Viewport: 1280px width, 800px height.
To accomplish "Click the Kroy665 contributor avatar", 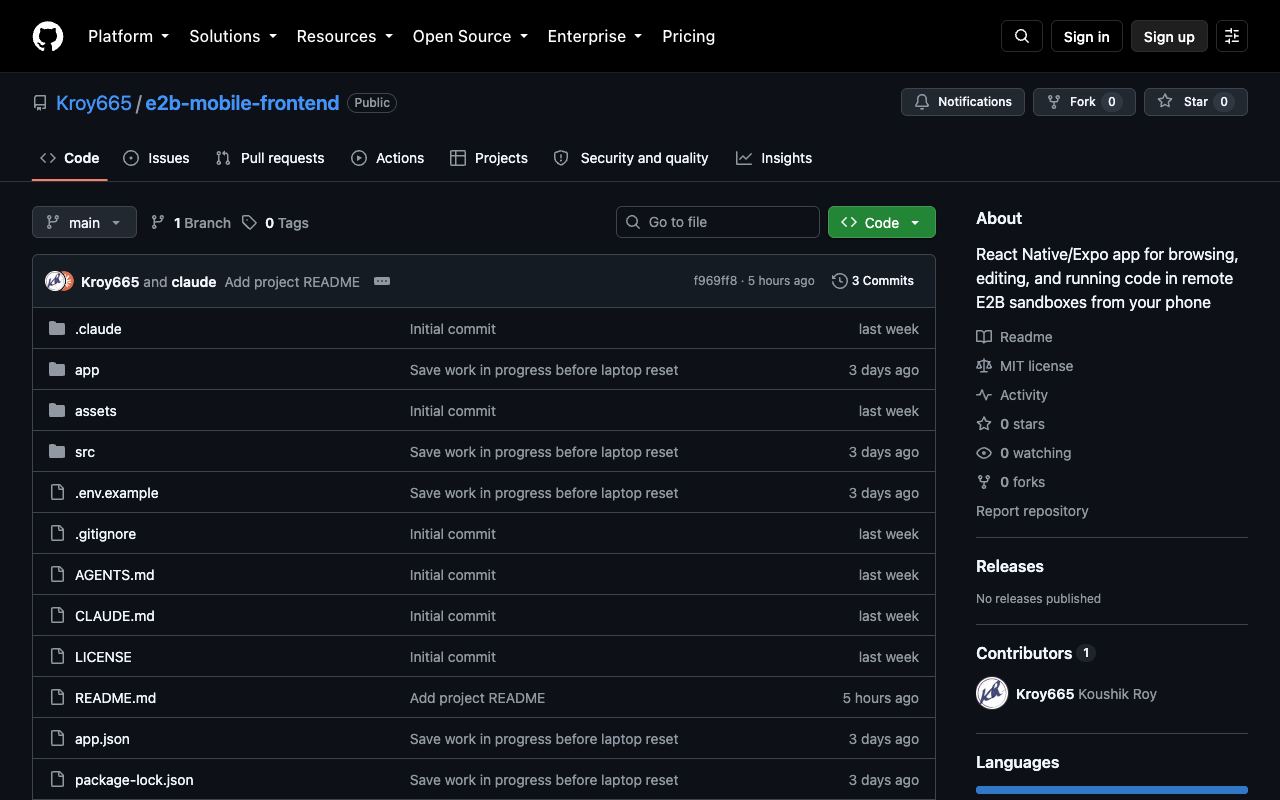I will click(992, 694).
